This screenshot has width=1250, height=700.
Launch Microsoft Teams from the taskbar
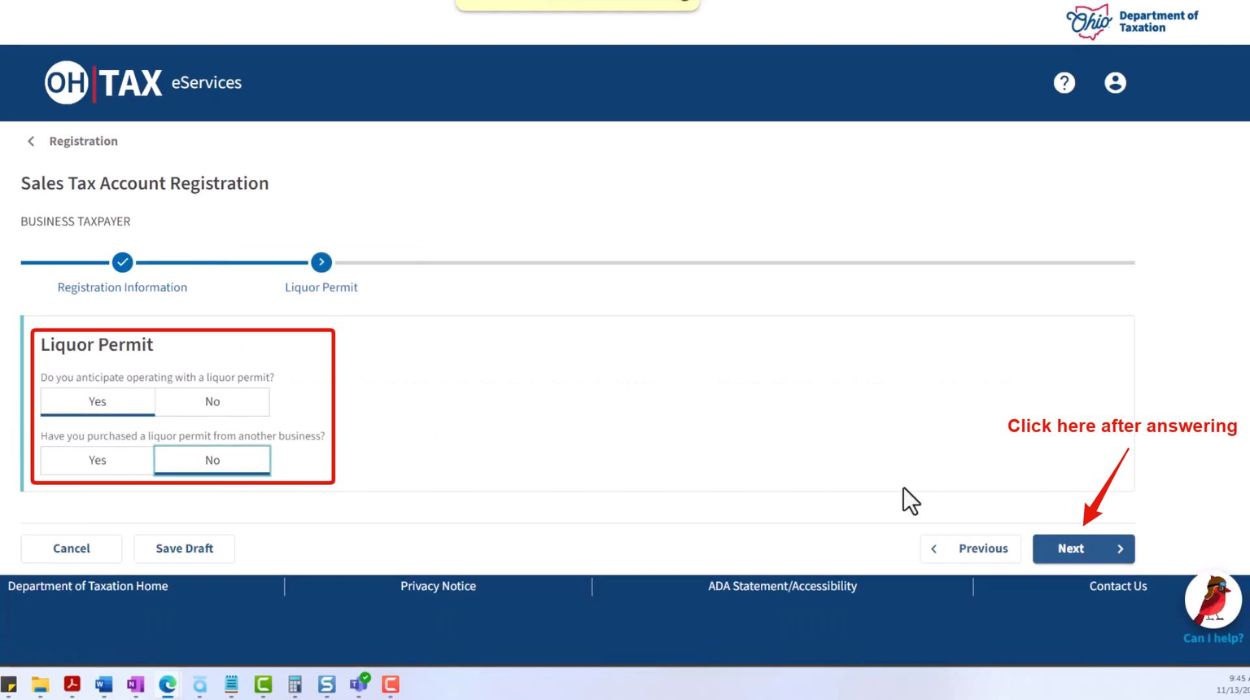point(358,685)
